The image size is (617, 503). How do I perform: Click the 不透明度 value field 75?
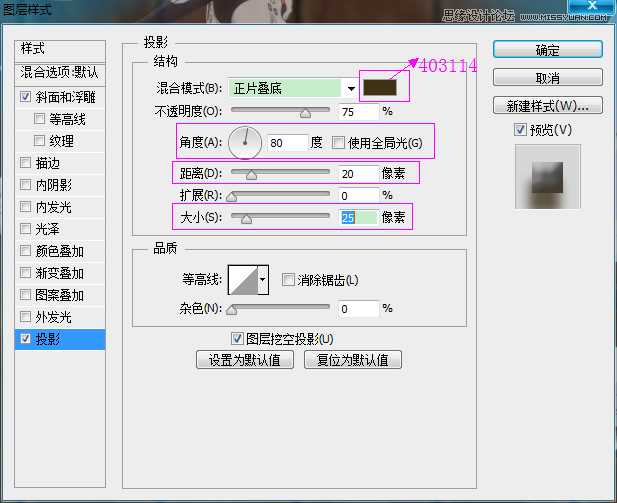(358, 112)
